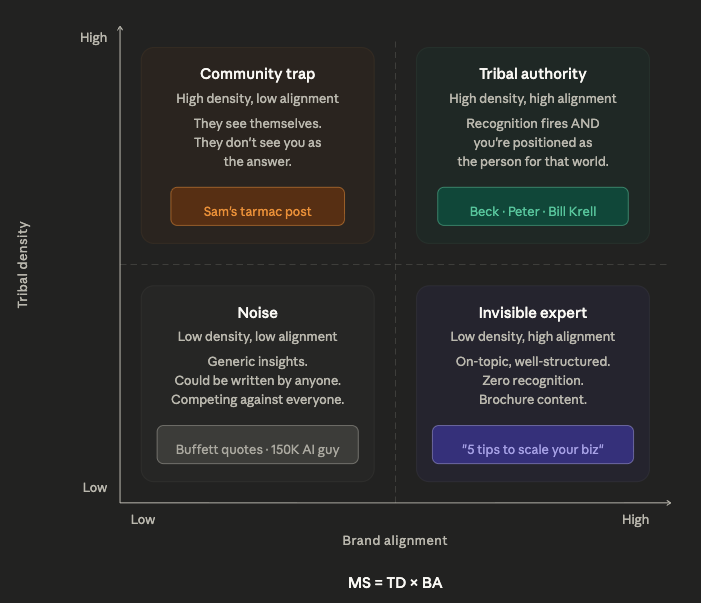Select the green "Beck · Peter · Bill Krell" pill
This screenshot has height=603, width=701.
coord(533,211)
